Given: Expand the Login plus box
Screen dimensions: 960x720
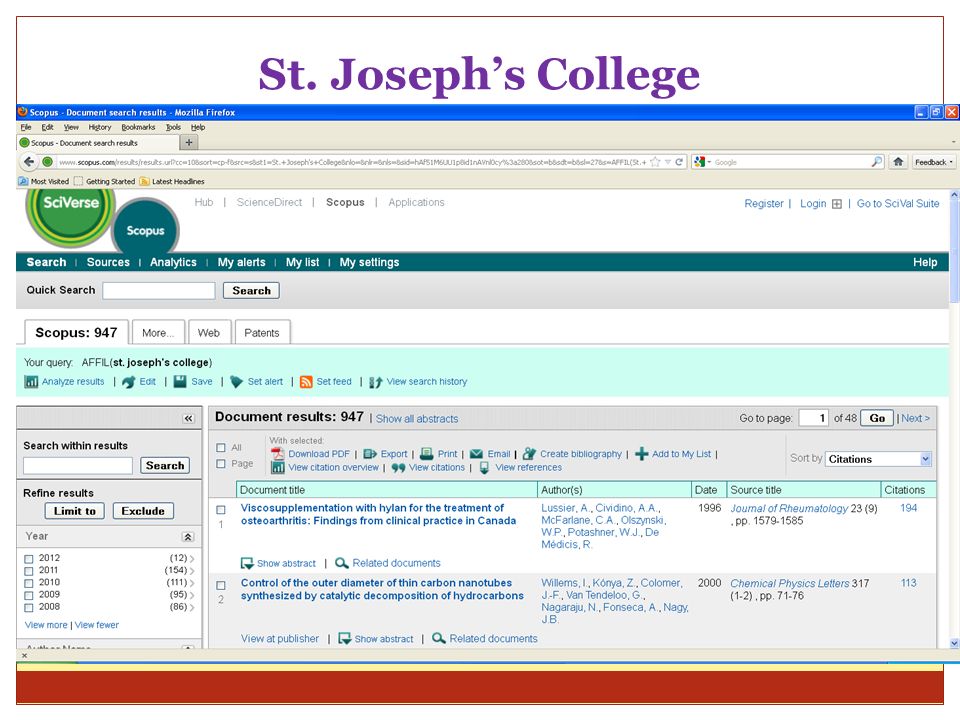Looking at the screenshot, I should 837,204.
